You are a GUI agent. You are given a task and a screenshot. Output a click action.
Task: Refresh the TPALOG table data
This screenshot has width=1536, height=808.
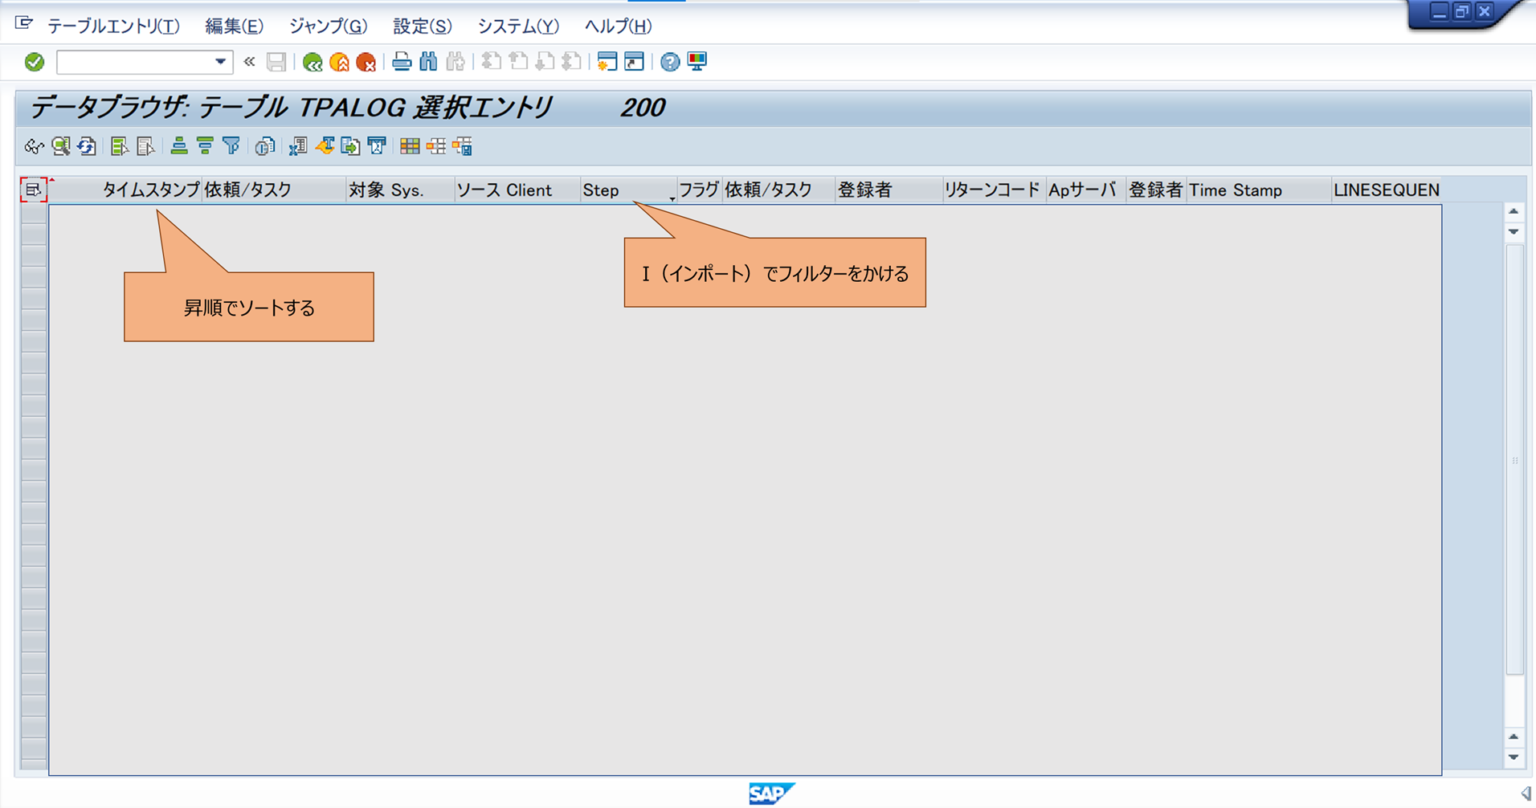(x=86, y=146)
